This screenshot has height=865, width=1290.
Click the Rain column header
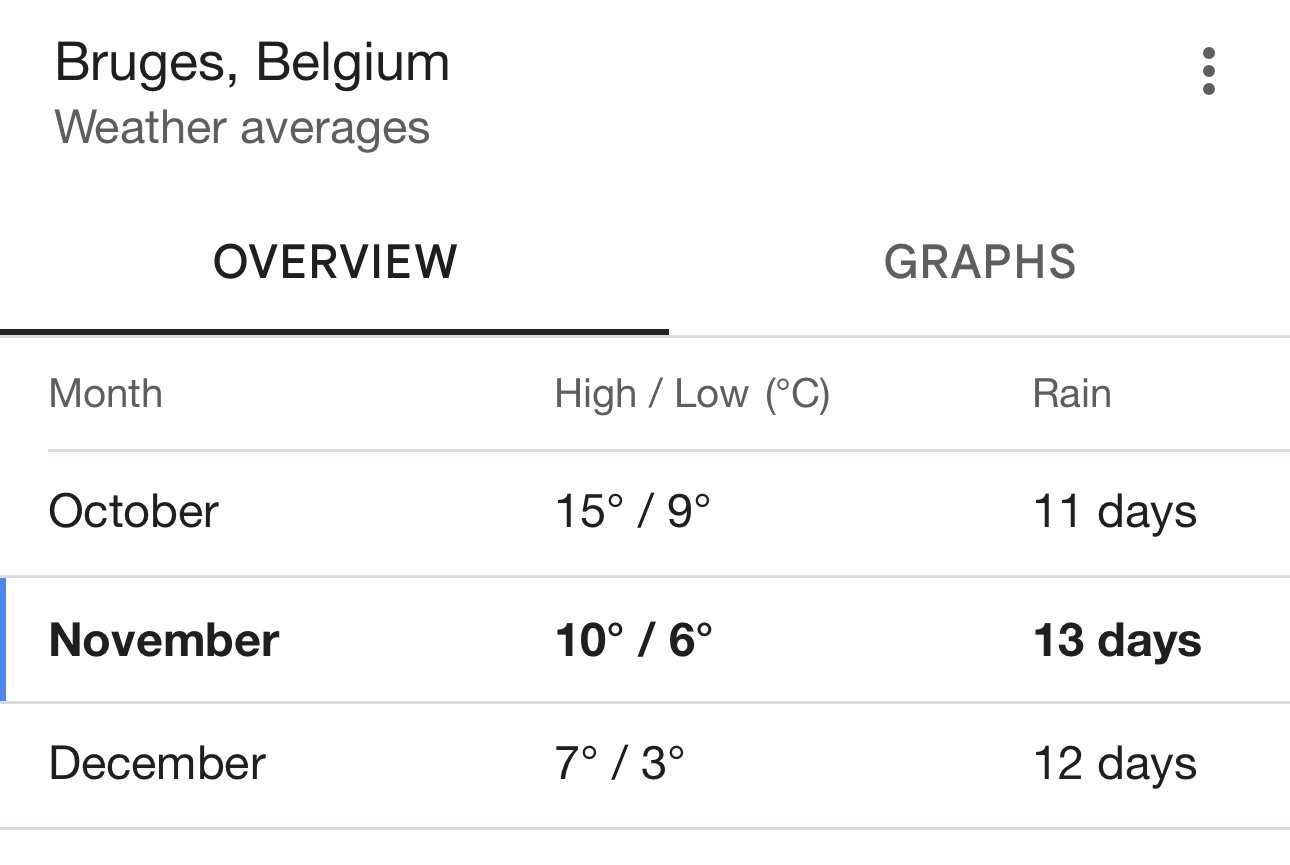coord(1071,393)
